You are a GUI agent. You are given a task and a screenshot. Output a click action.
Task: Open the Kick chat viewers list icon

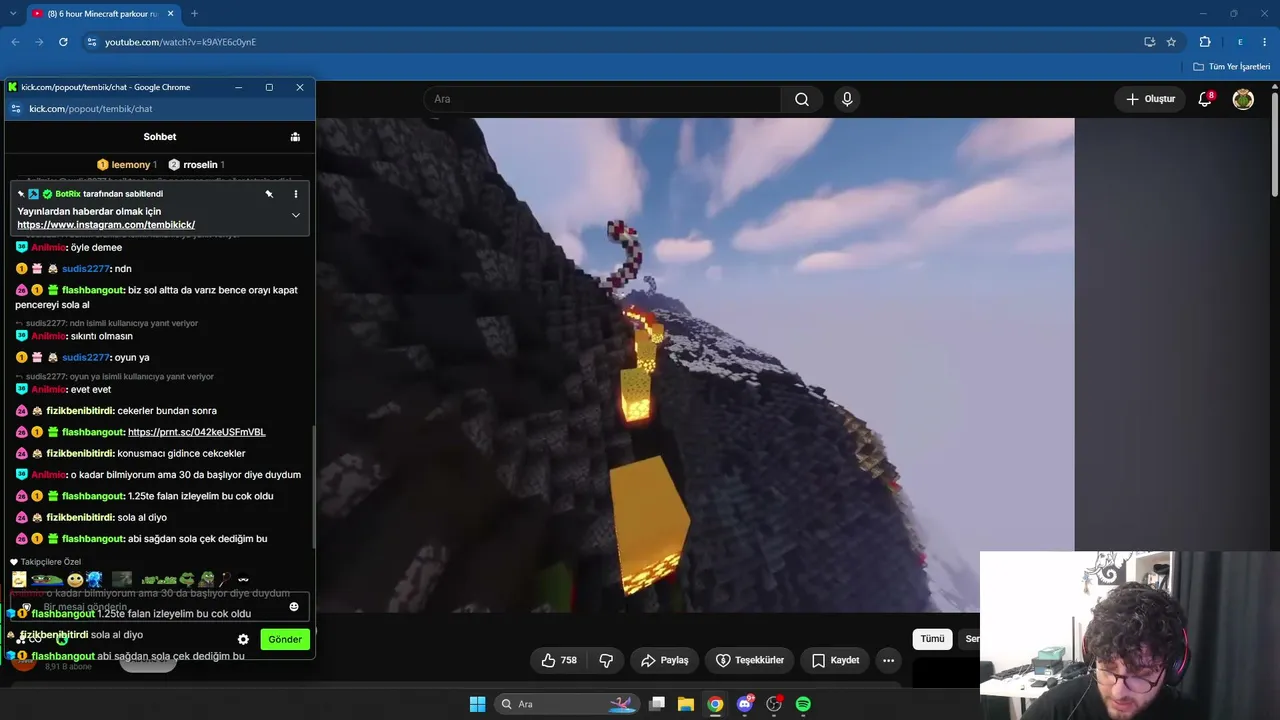pyautogui.click(x=295, y=137)
